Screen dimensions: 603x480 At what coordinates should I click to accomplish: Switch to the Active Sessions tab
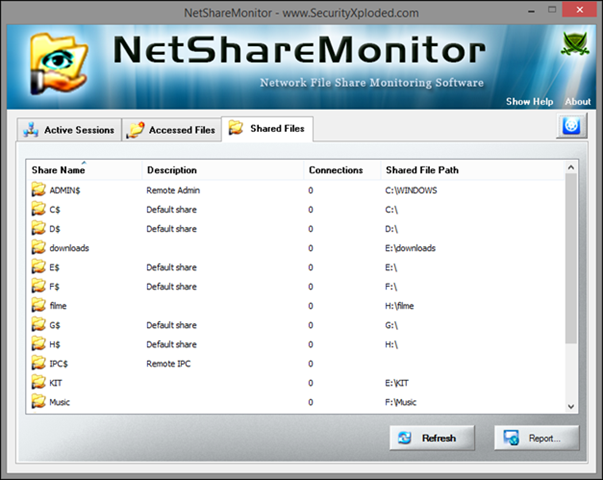[69, 130]
